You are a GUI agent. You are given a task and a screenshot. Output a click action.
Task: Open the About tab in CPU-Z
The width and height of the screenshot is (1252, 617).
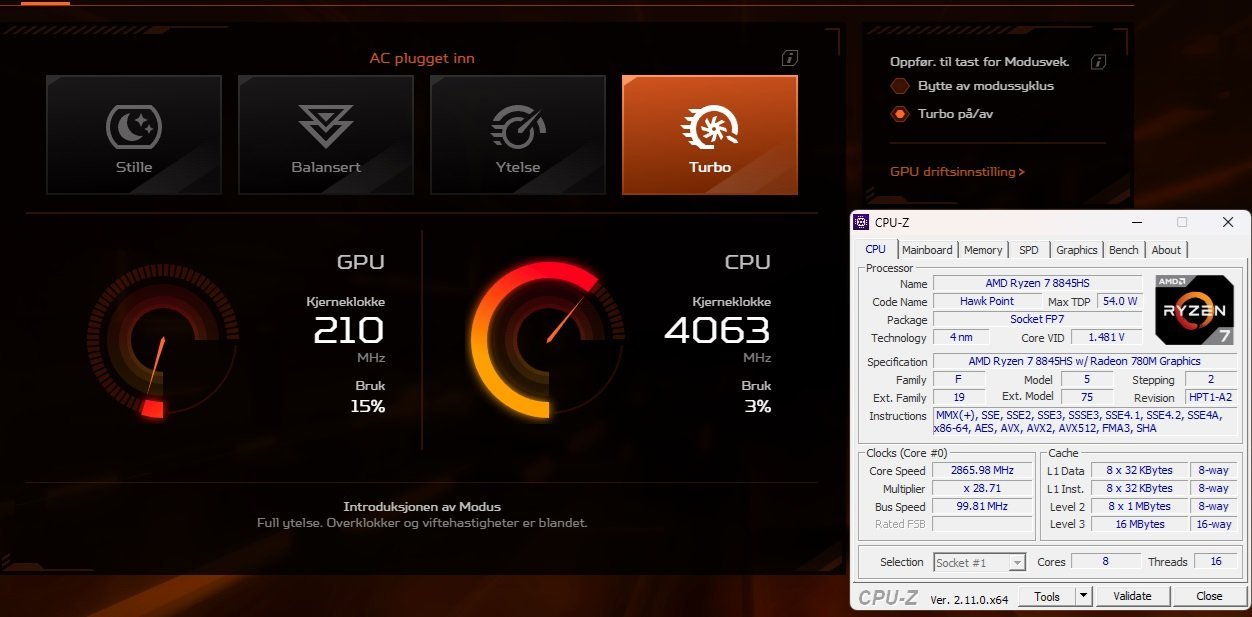[1166, 250]
